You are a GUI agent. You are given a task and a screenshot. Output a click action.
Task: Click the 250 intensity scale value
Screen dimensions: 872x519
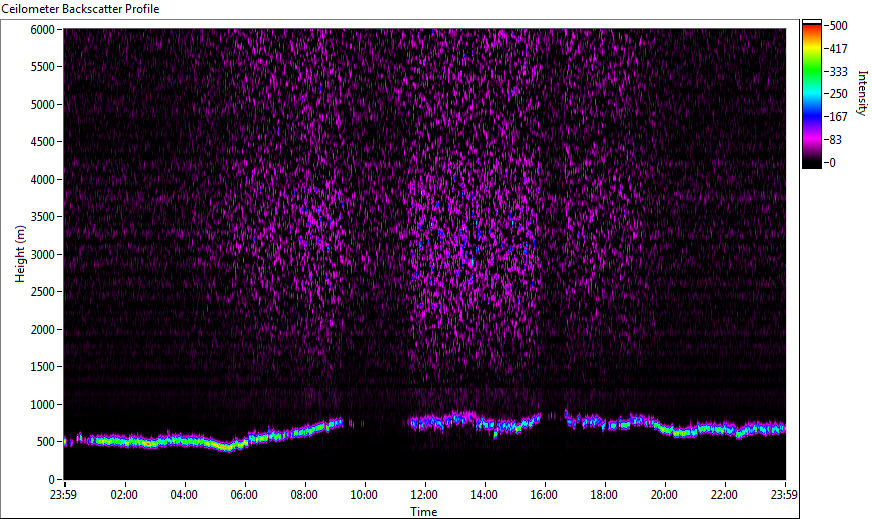pos(839,94)
